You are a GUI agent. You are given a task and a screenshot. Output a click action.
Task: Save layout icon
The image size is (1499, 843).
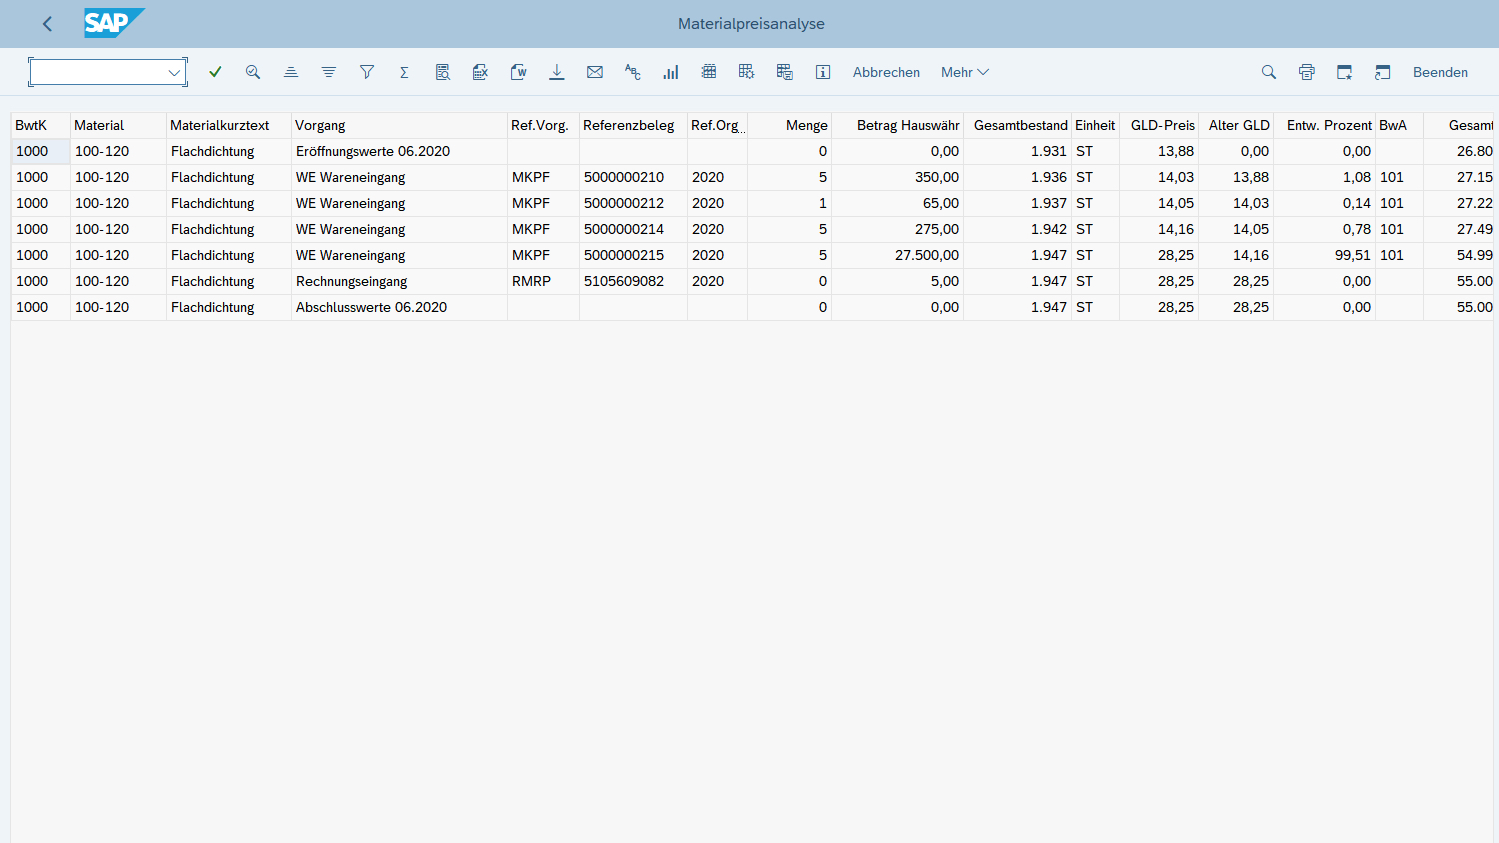(x=785, y=72)
